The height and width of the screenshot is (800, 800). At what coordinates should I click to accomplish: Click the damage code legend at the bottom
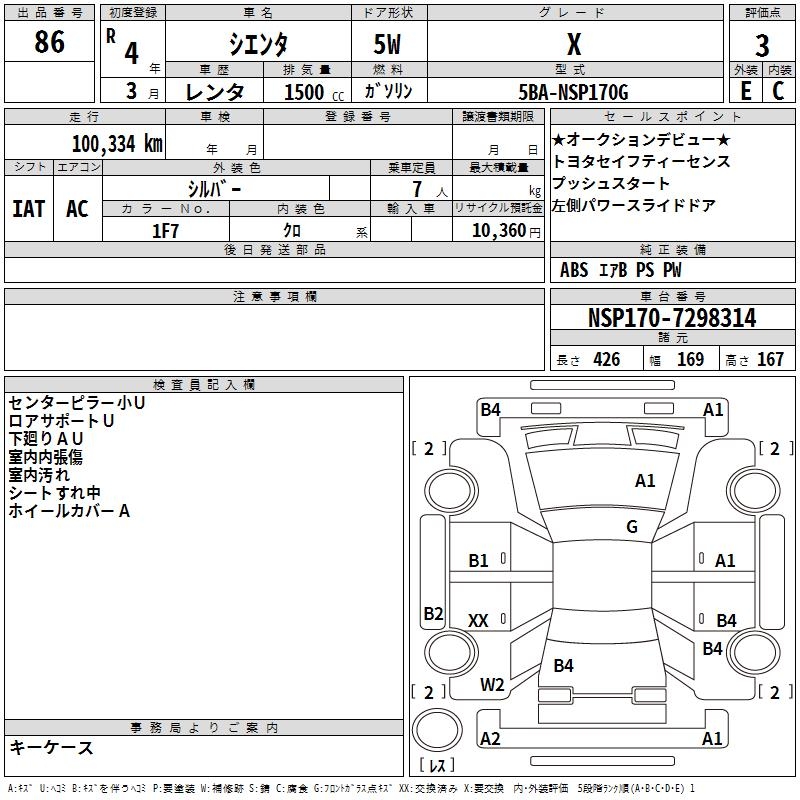[x=351, y=788]
